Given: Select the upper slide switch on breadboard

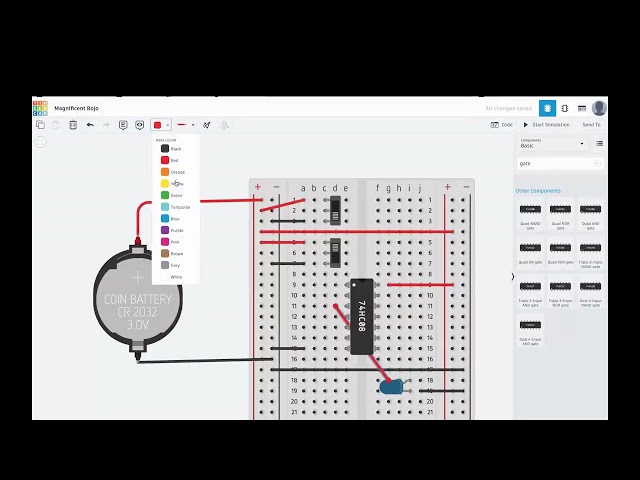Looking at the screenshot, I should [335, 210].
